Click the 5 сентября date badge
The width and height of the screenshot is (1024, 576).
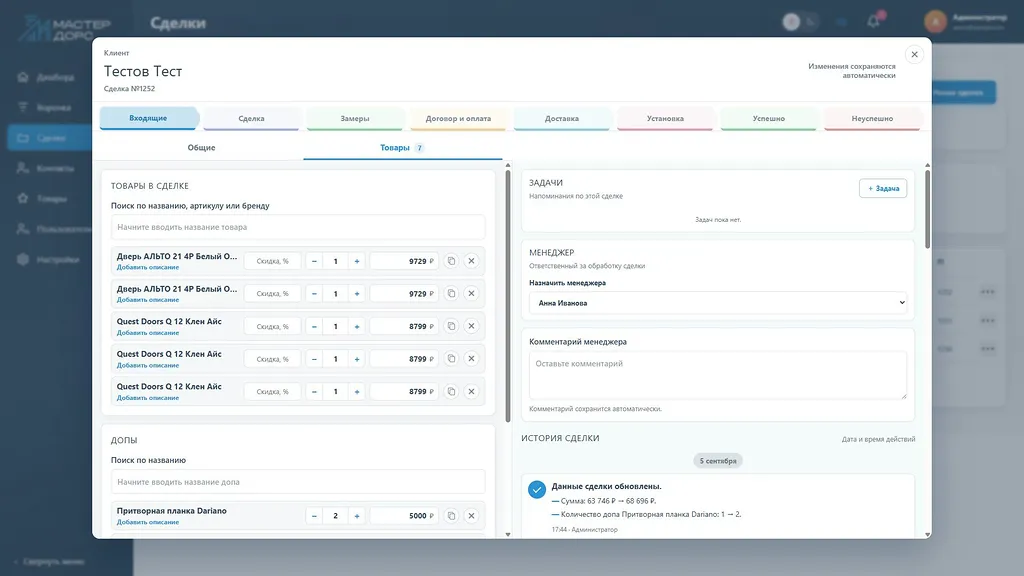point(718,461)
